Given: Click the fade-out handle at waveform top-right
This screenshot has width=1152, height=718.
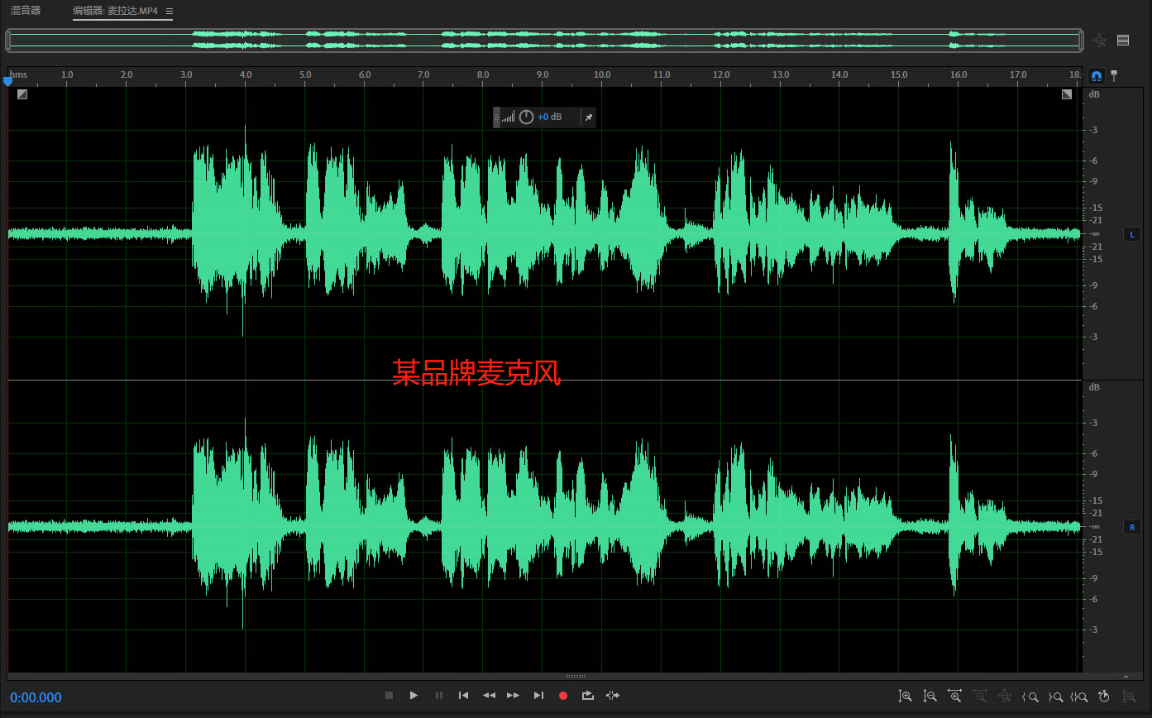Looking at the screenshot, I should [1067, 94].
